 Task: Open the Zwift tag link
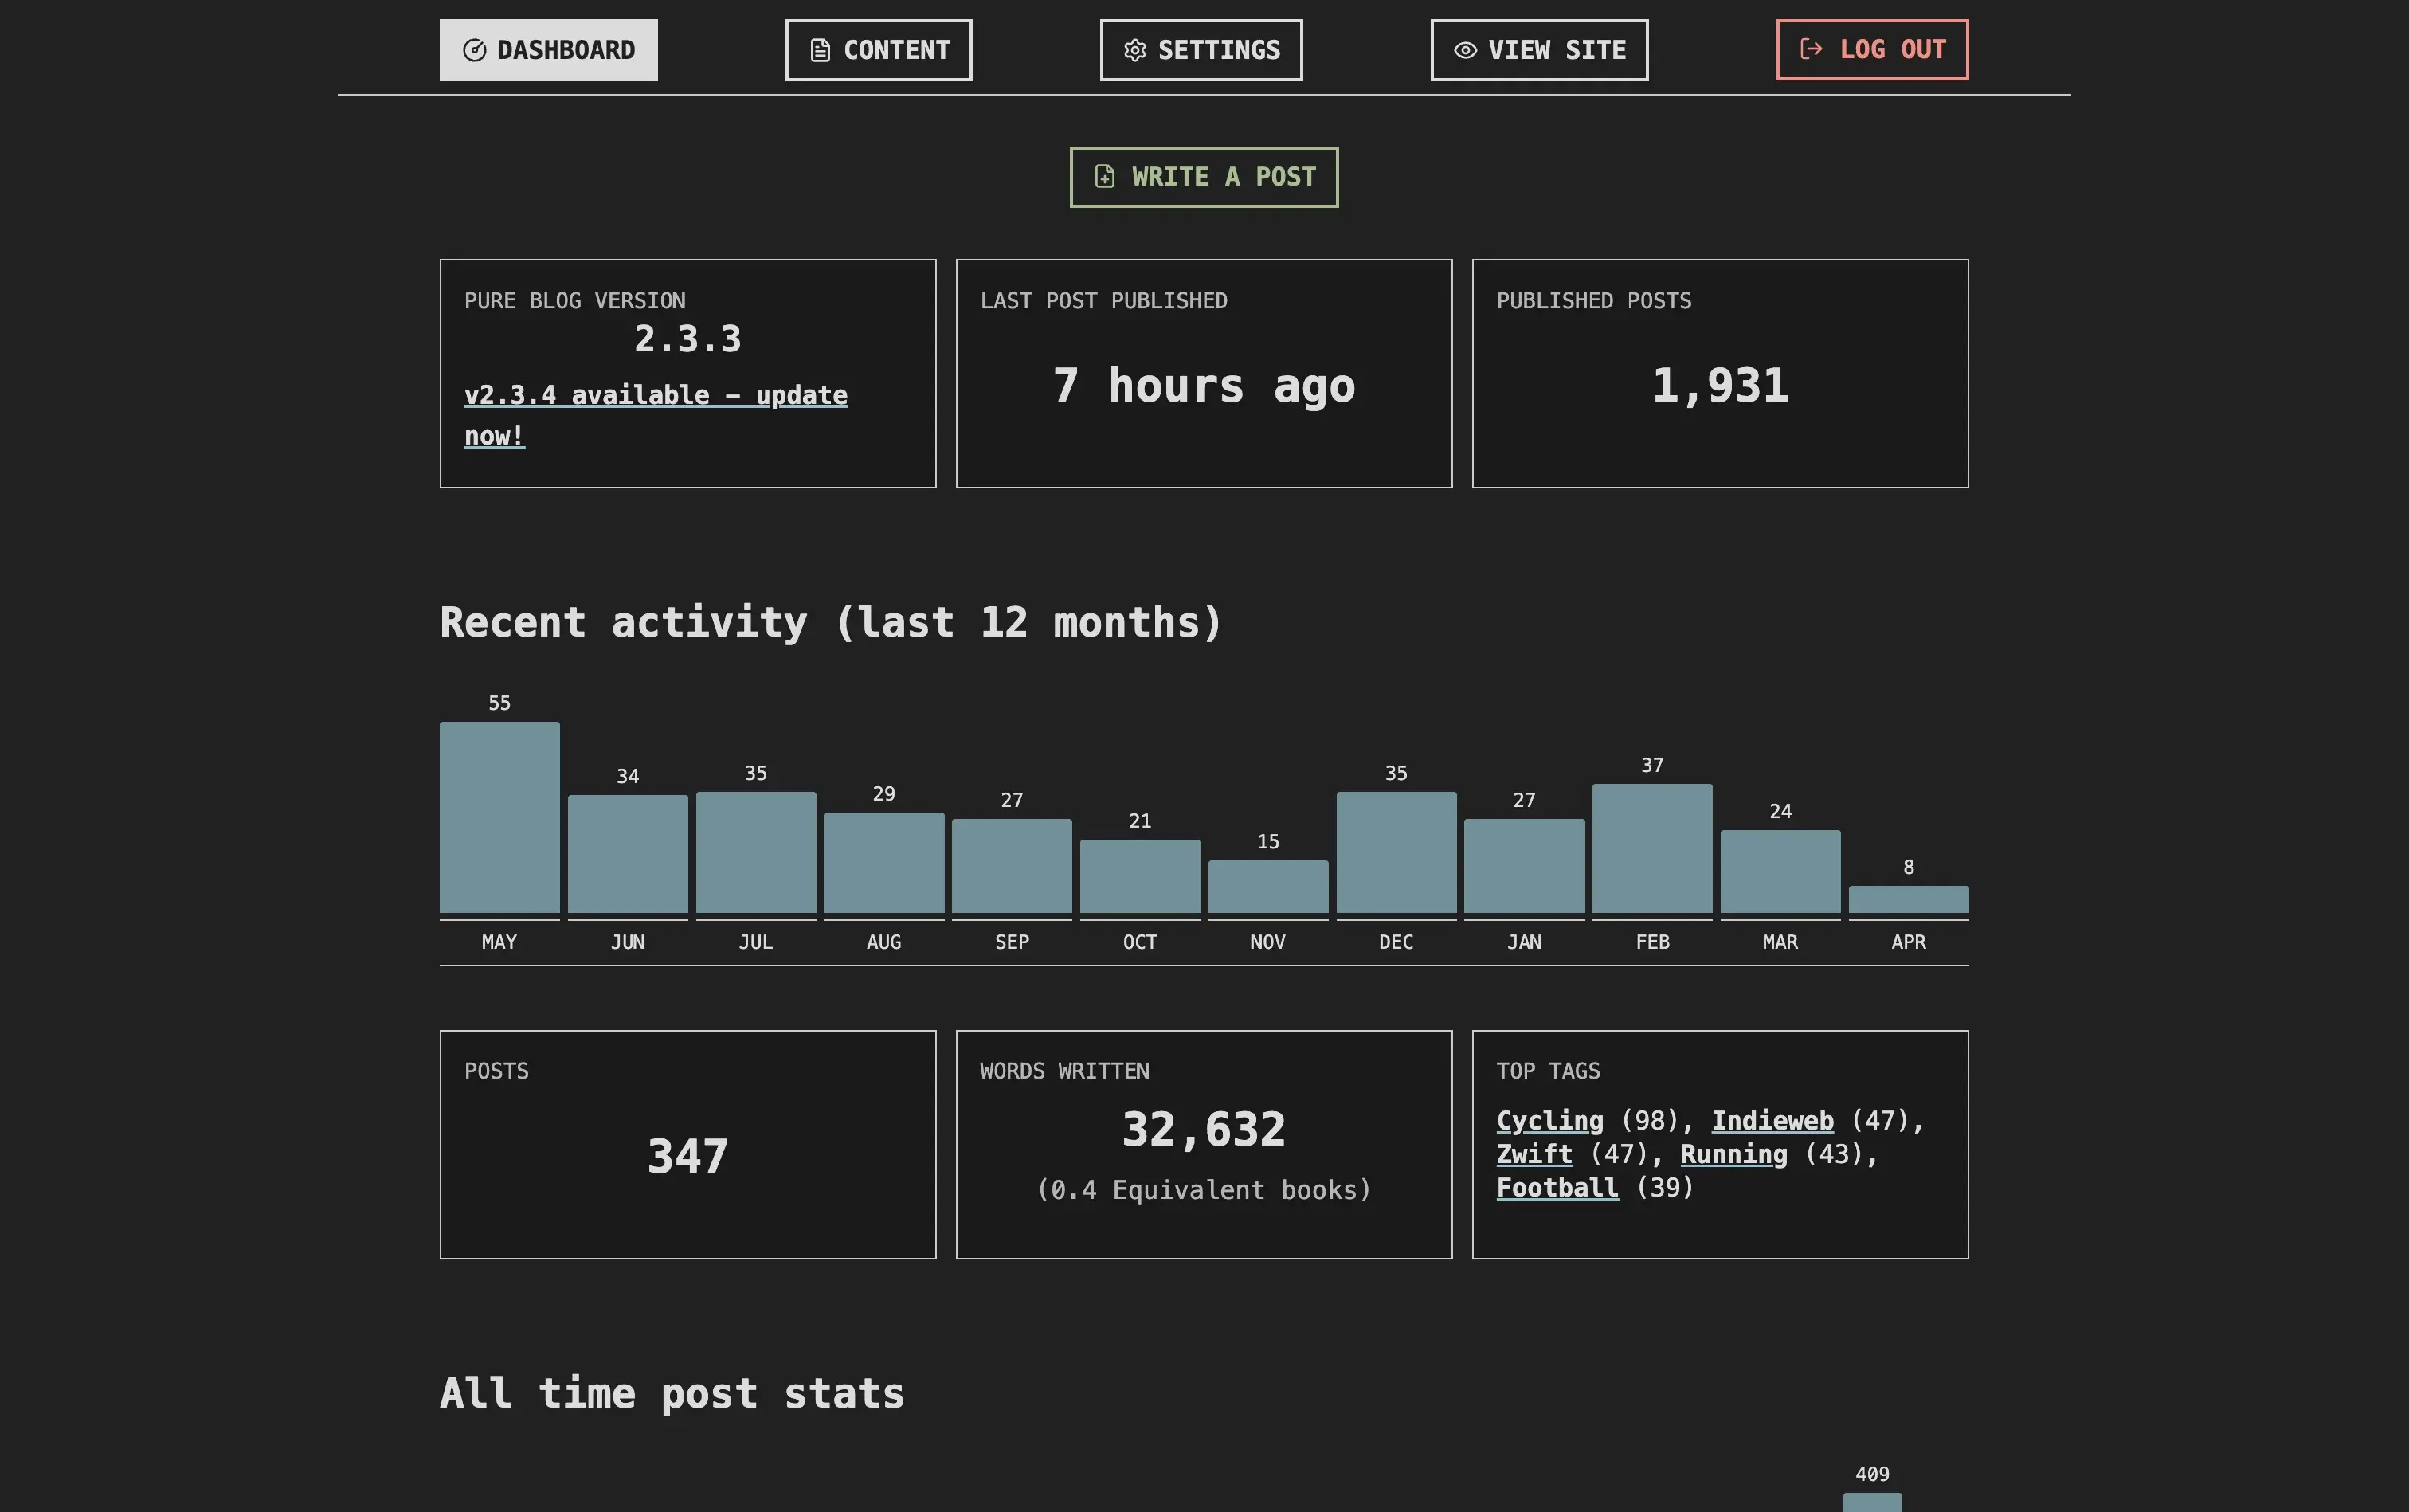1534,1154
